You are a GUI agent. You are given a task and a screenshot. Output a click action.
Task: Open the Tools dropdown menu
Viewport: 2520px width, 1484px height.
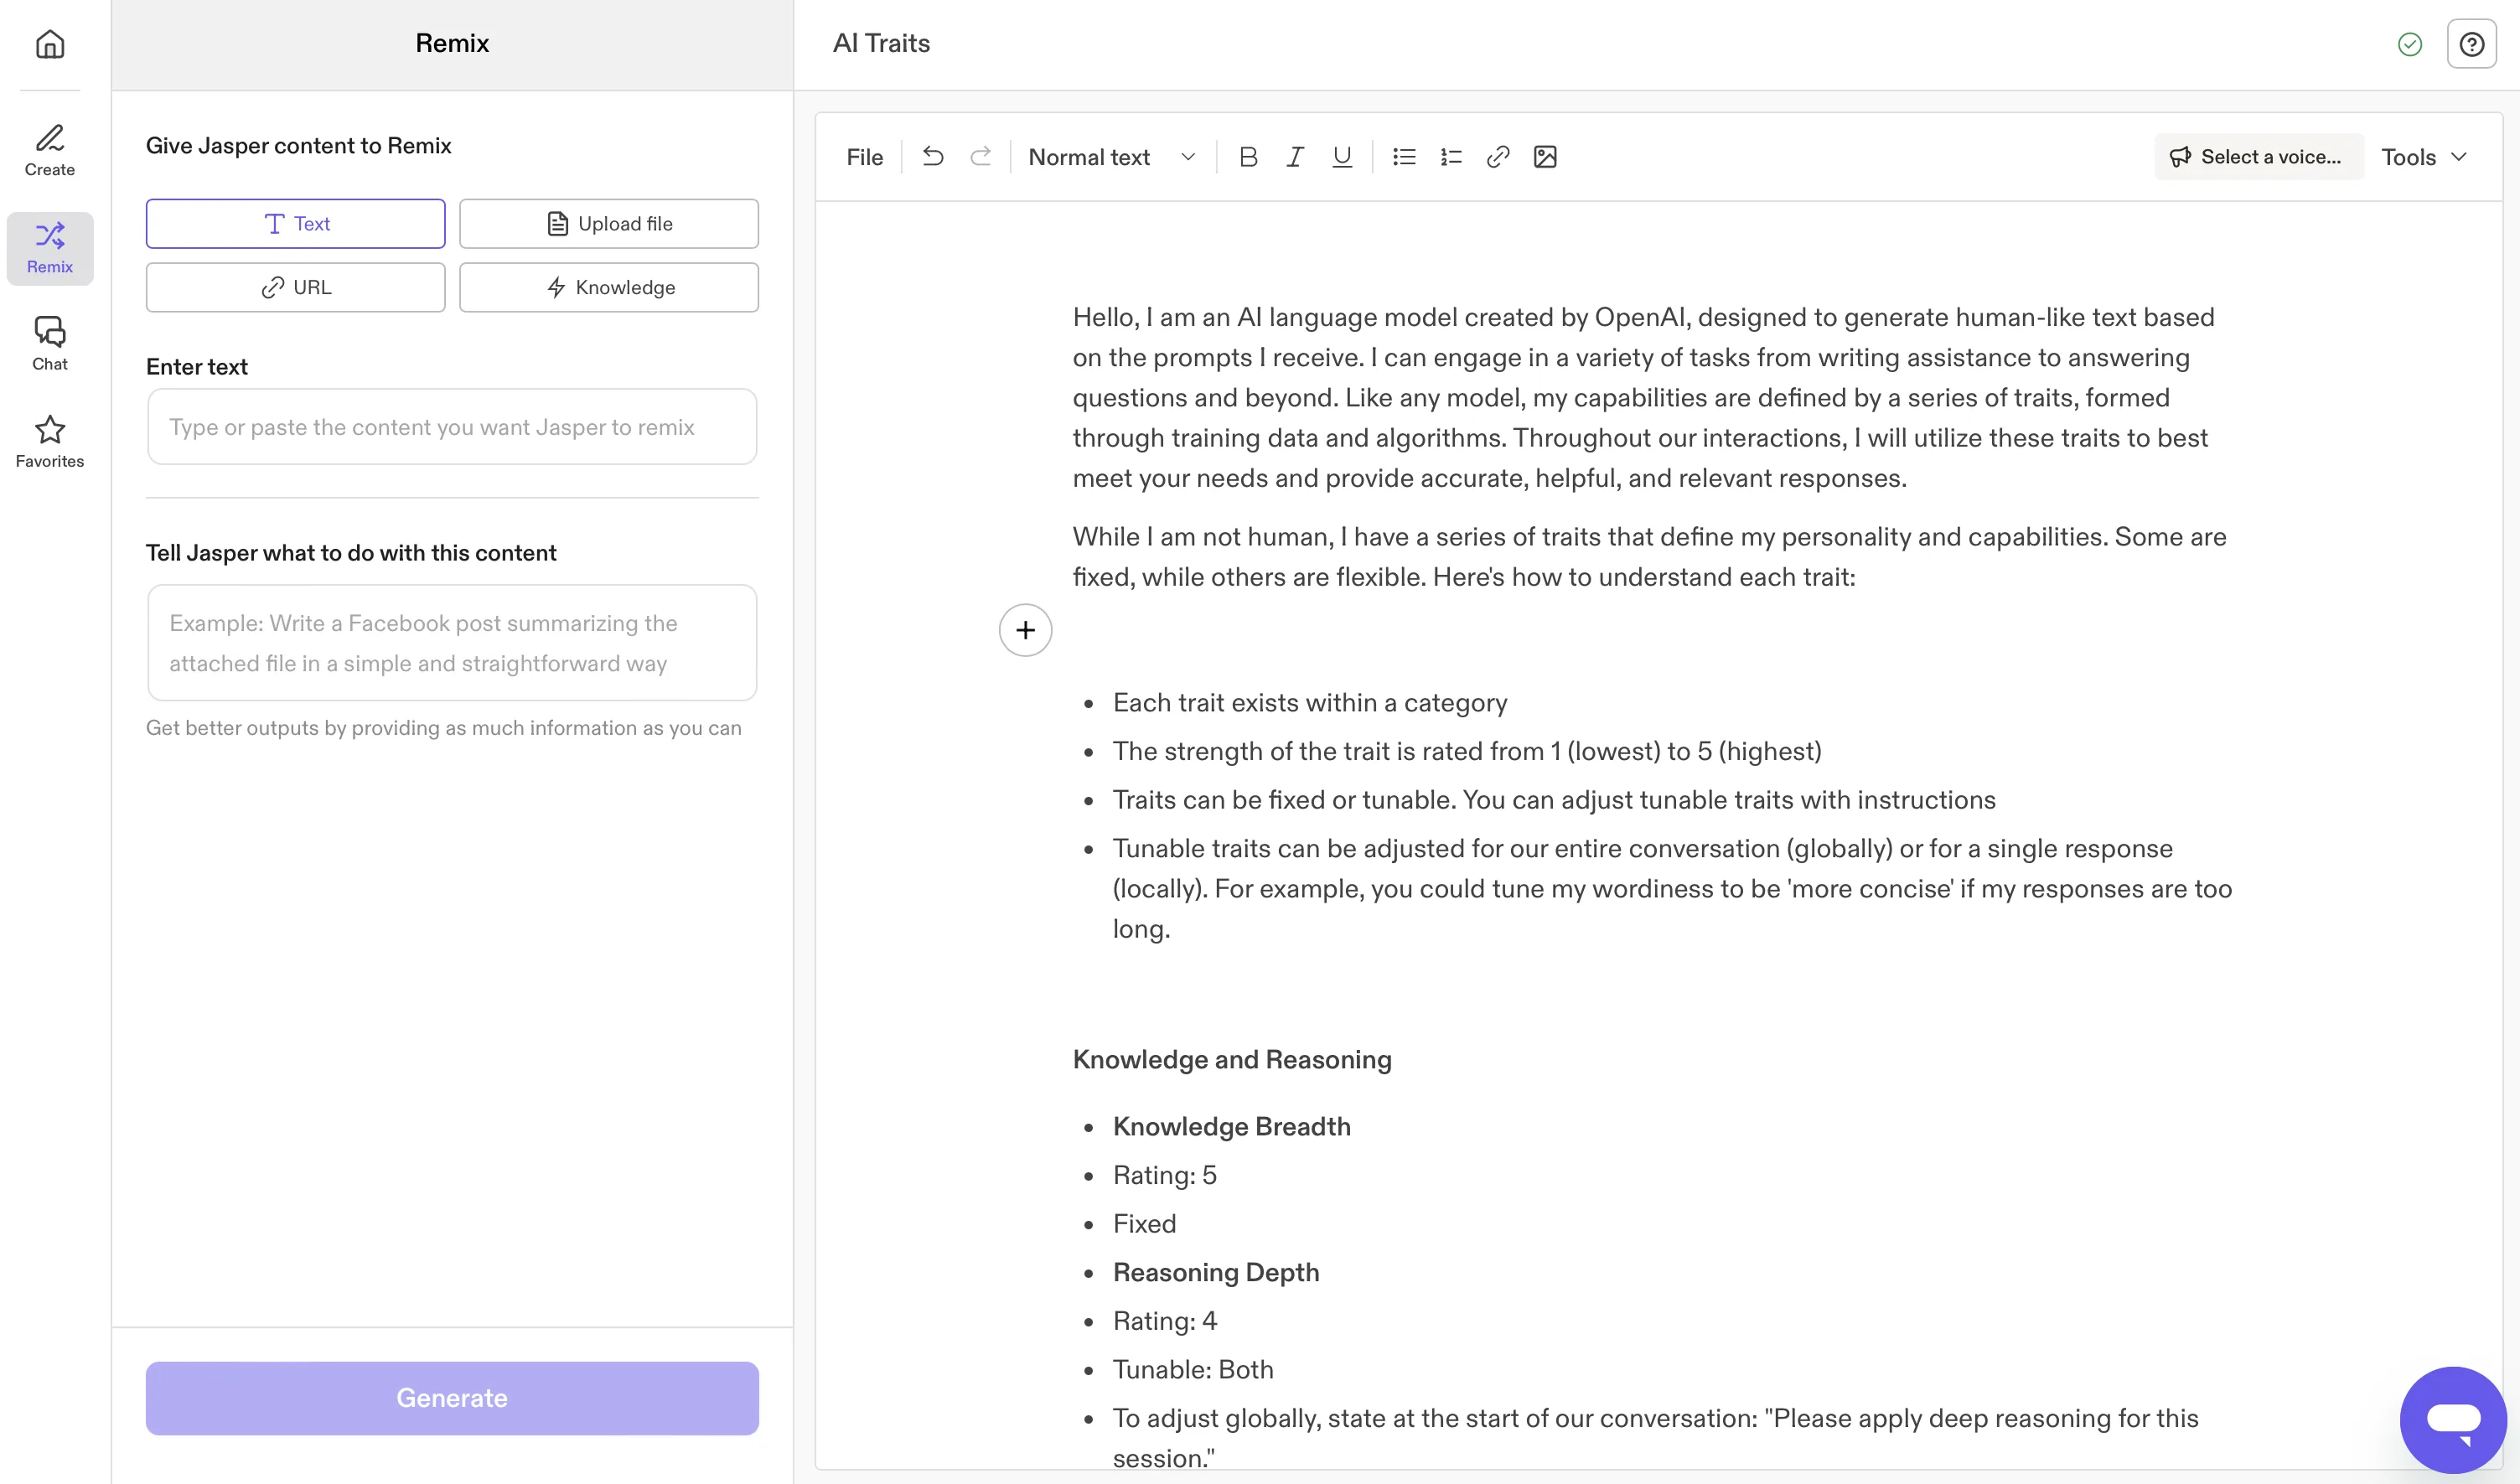[x=2424, y=157]
